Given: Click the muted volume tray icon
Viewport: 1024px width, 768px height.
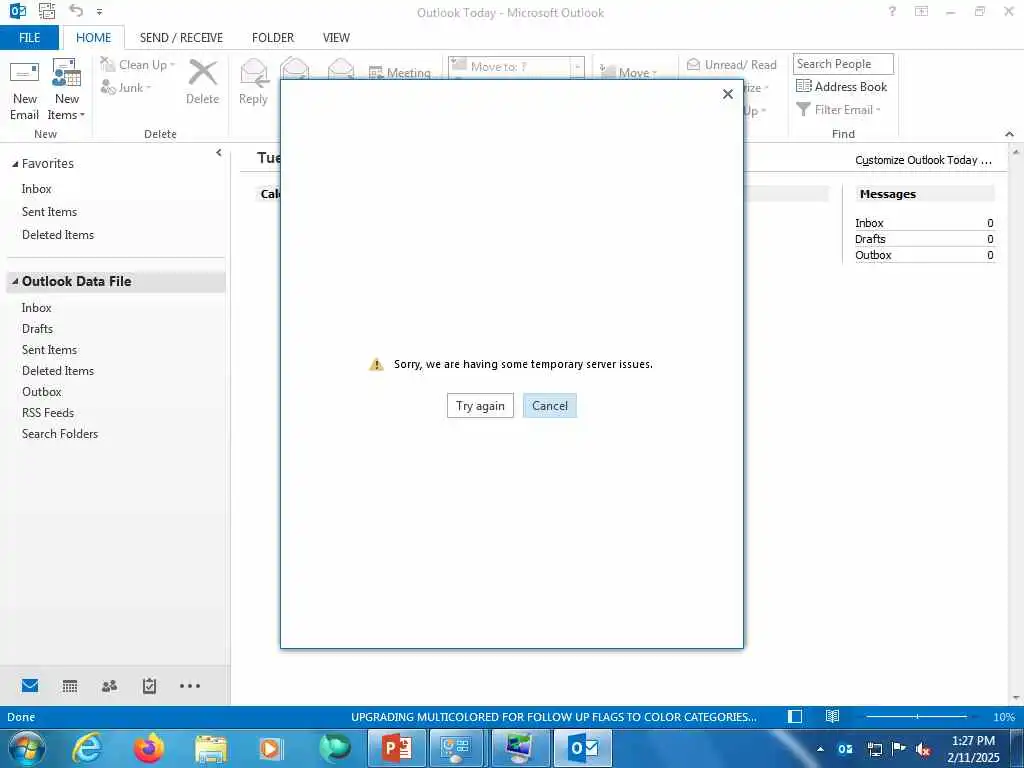Looking at the screenshot, I should pyautogui.click(x=923, y=749).
